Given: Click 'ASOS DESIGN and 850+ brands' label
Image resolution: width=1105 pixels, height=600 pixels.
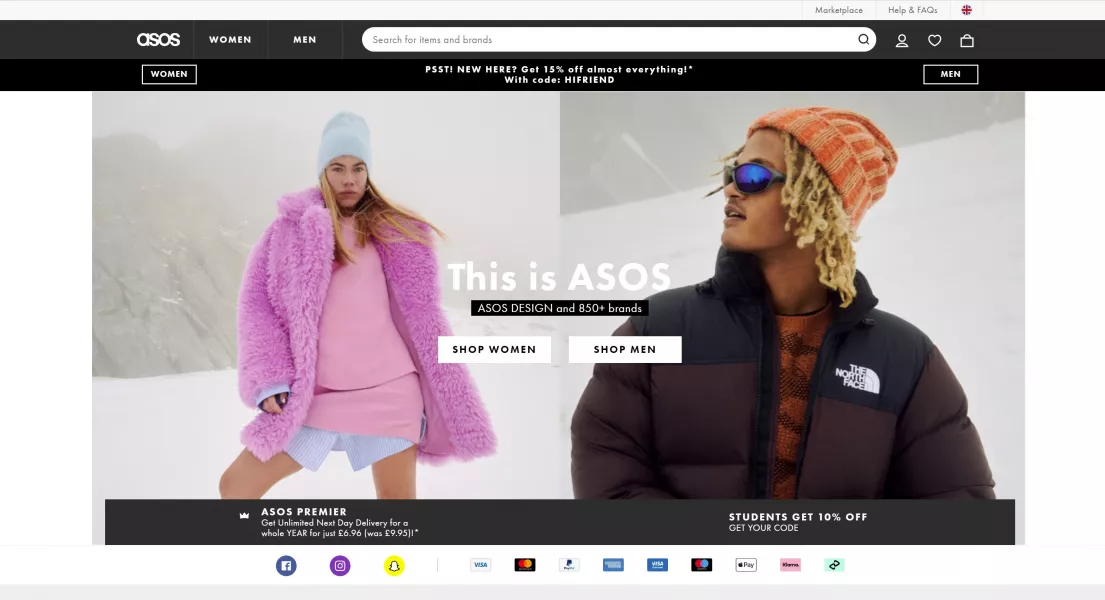Looking at the screenshot, I should tap(560, 308).
